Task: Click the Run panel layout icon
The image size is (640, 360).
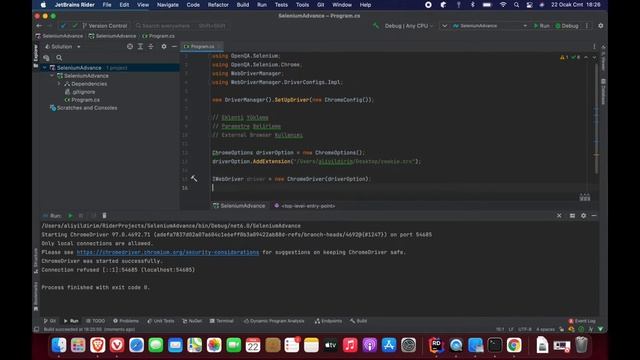Action: [572, 216]
